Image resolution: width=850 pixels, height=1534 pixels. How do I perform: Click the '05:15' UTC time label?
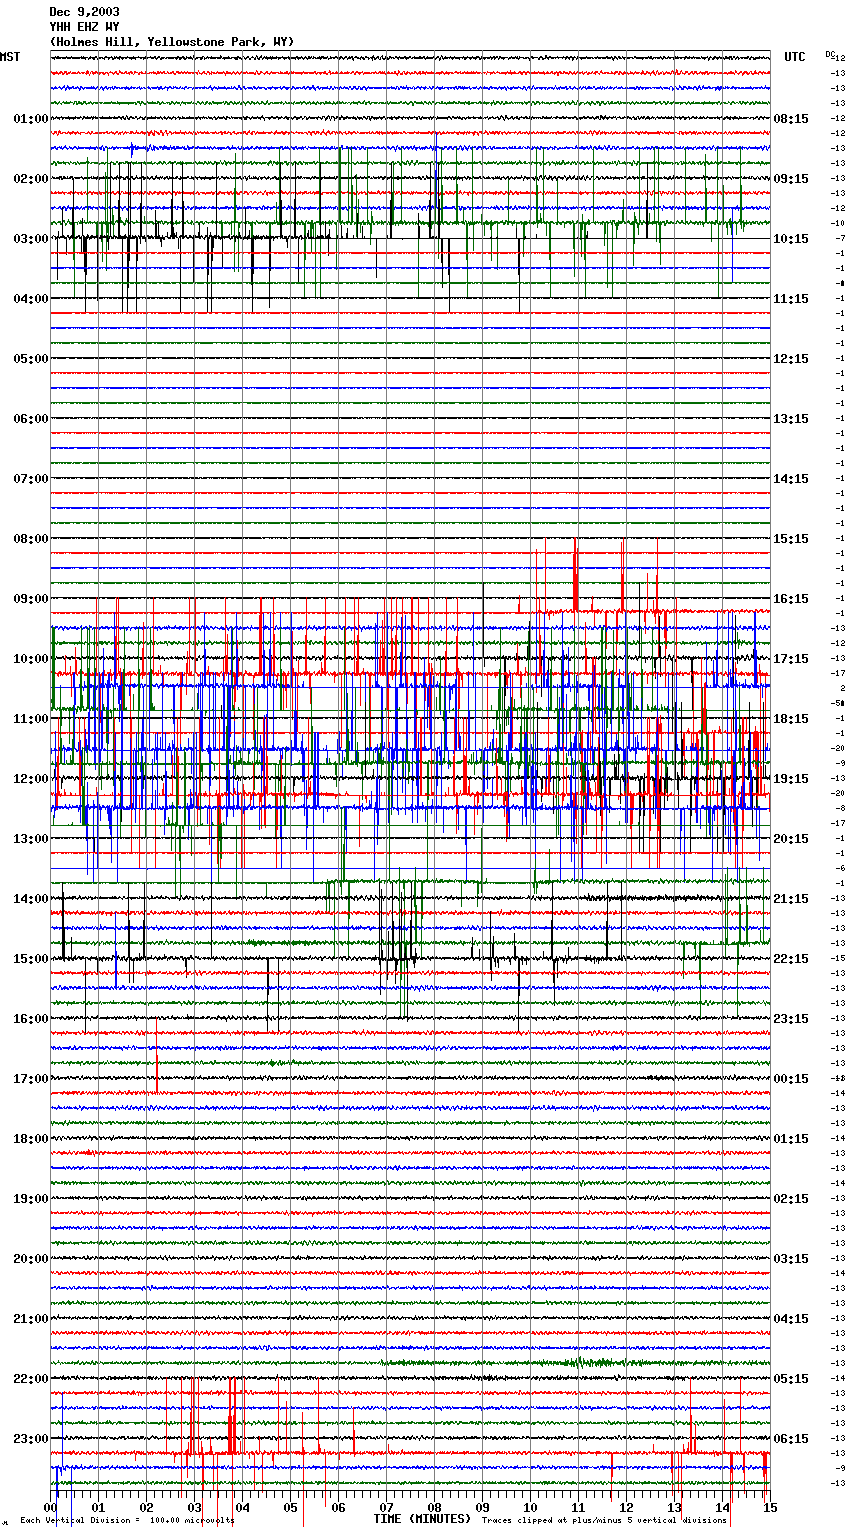(791, 1379)
